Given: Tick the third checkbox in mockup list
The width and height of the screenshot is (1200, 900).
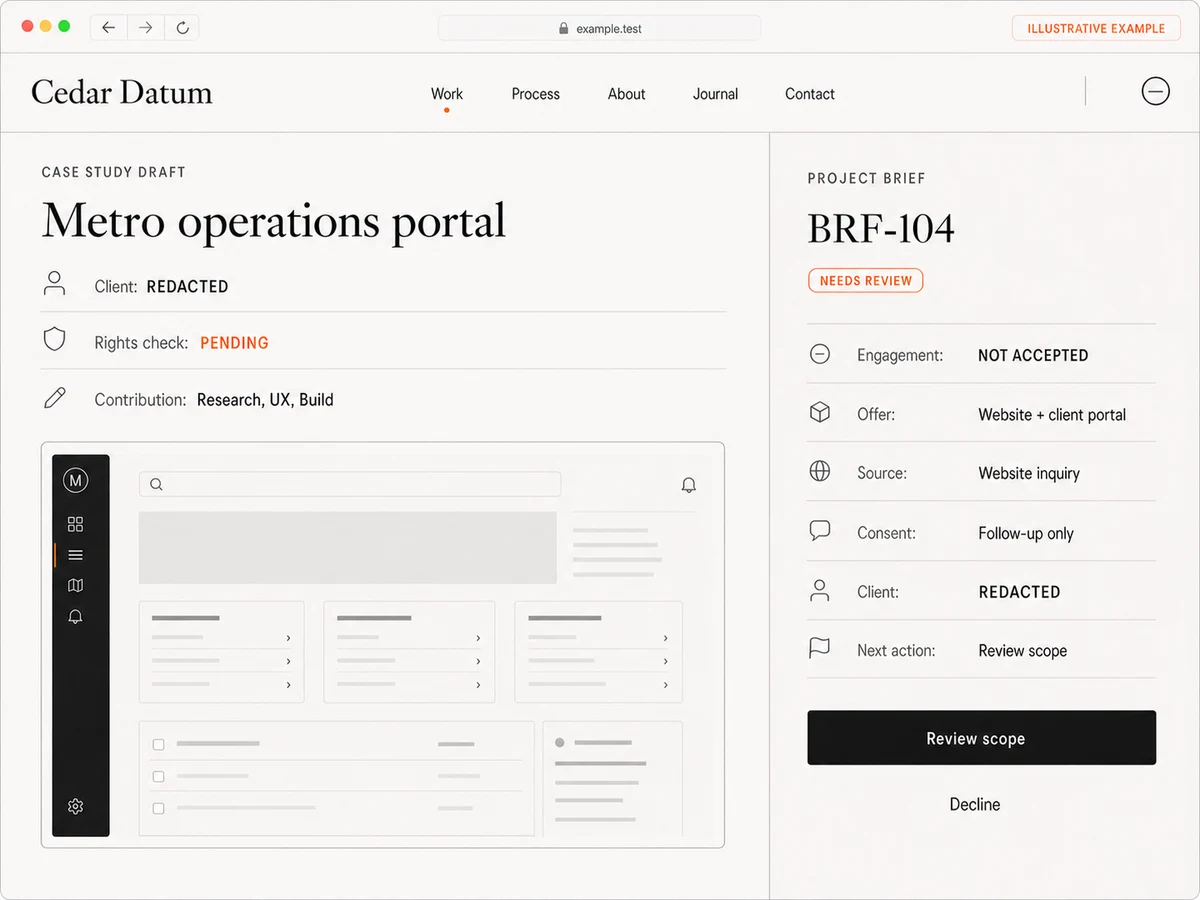Looking at the screenshot, I should (x=158, y=808).
